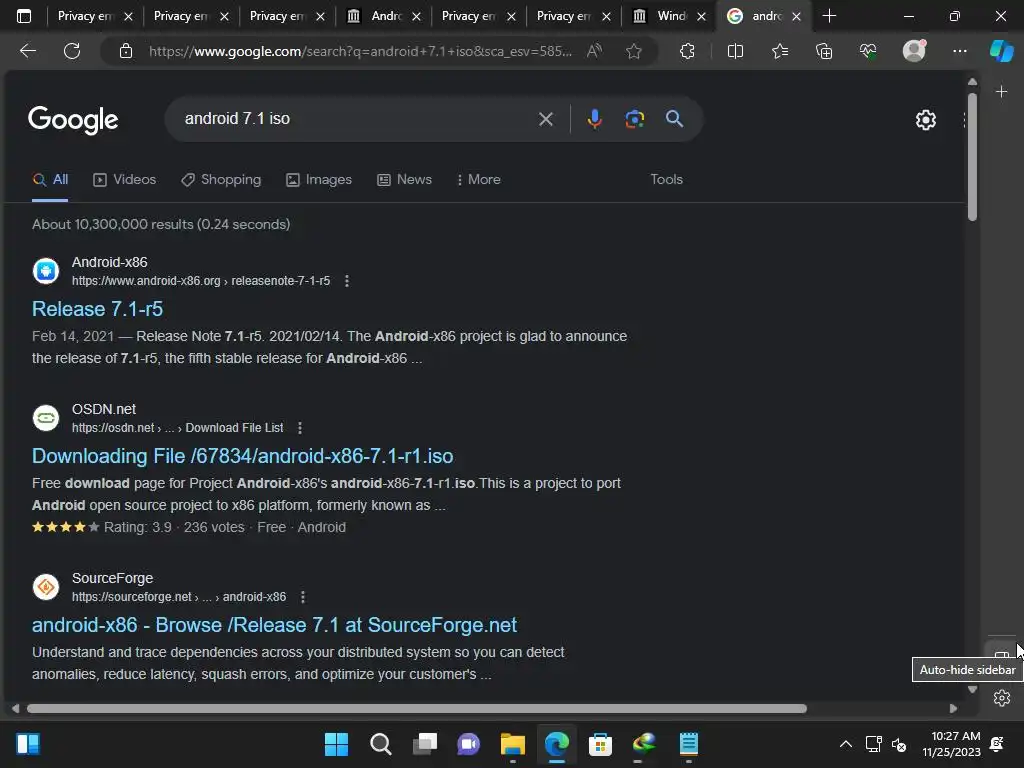
Task: Open Downloading File android-x86-7.1-r1.iso link
Action: point(242,456)
